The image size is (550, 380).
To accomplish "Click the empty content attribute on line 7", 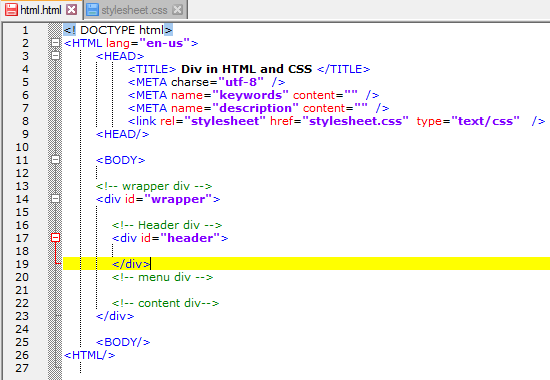I will click(x=335, y=108).
